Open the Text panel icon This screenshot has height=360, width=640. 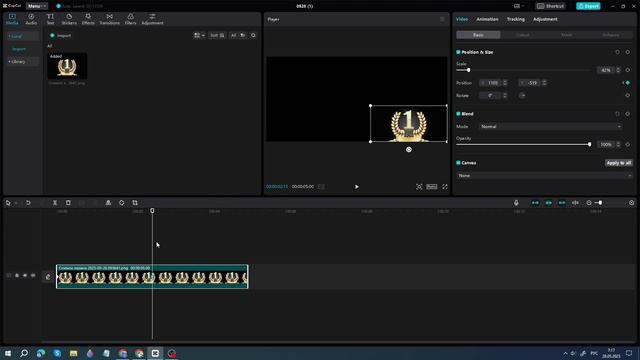coord(50,19)
